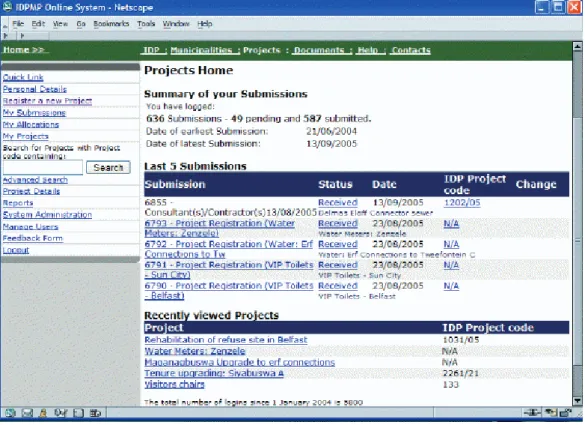Open Water Meters: Zenzele recent project

[x=195, y=351]
